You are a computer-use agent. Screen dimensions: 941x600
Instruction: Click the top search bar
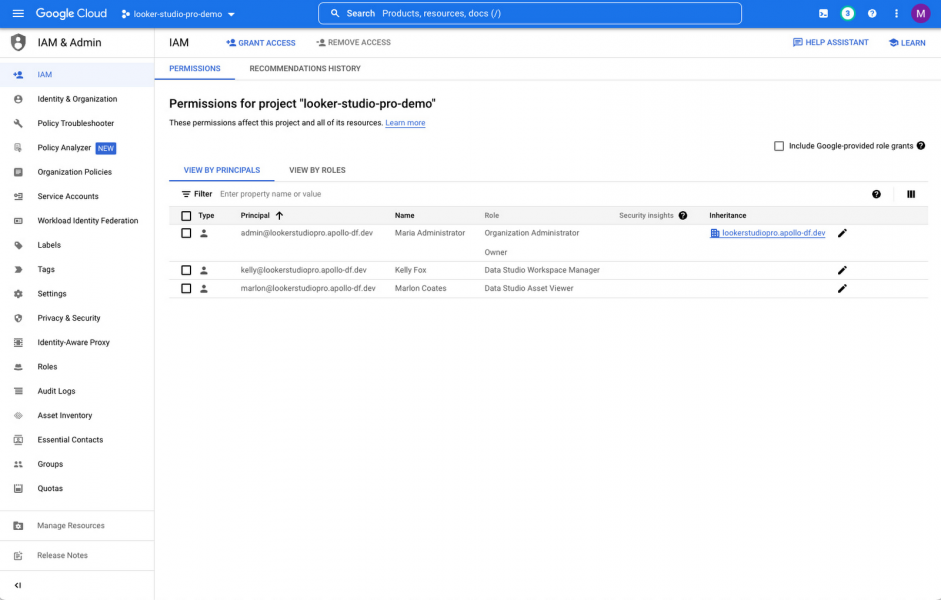click(530, 13)
